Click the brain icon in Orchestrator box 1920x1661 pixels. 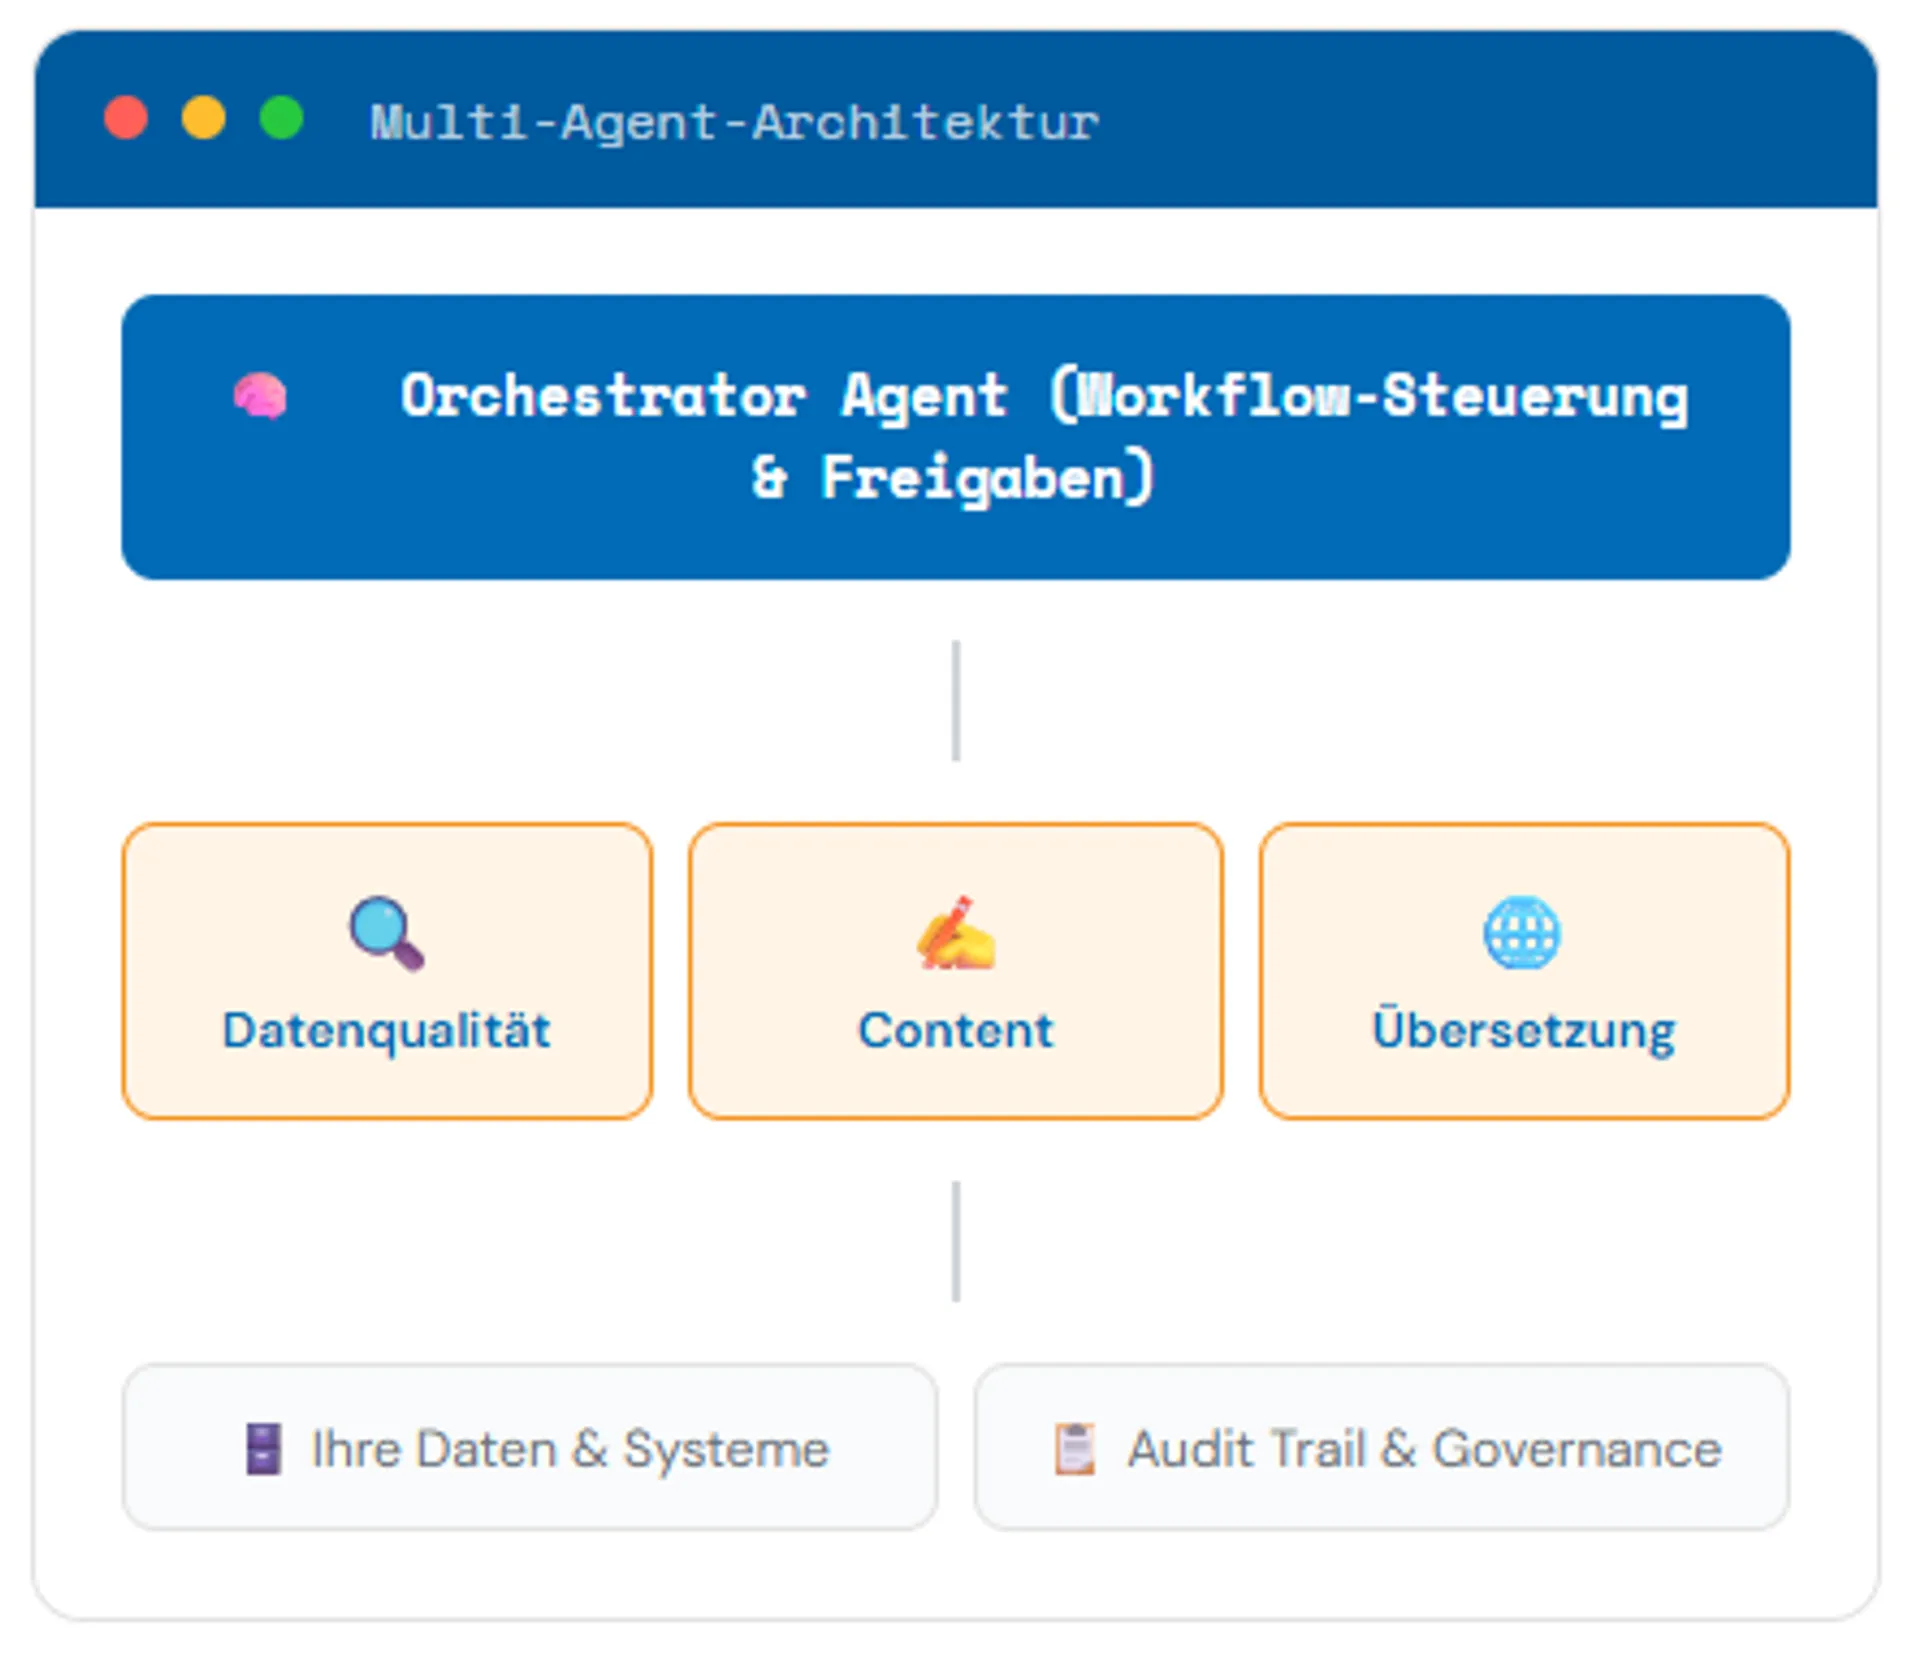(260, 396)
